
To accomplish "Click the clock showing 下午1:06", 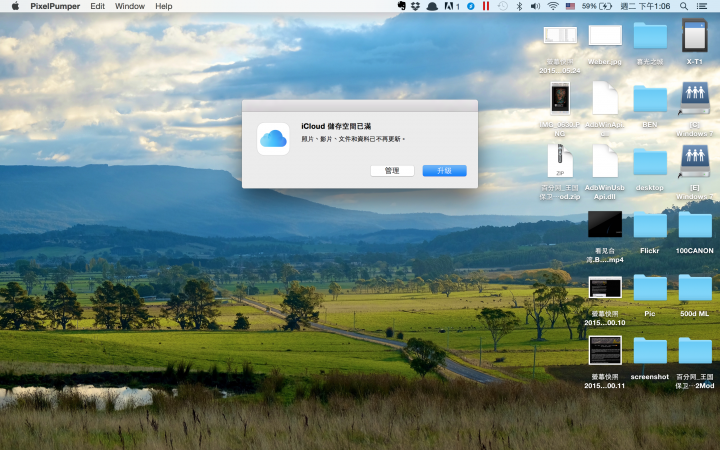I will (x=645, y=6).
